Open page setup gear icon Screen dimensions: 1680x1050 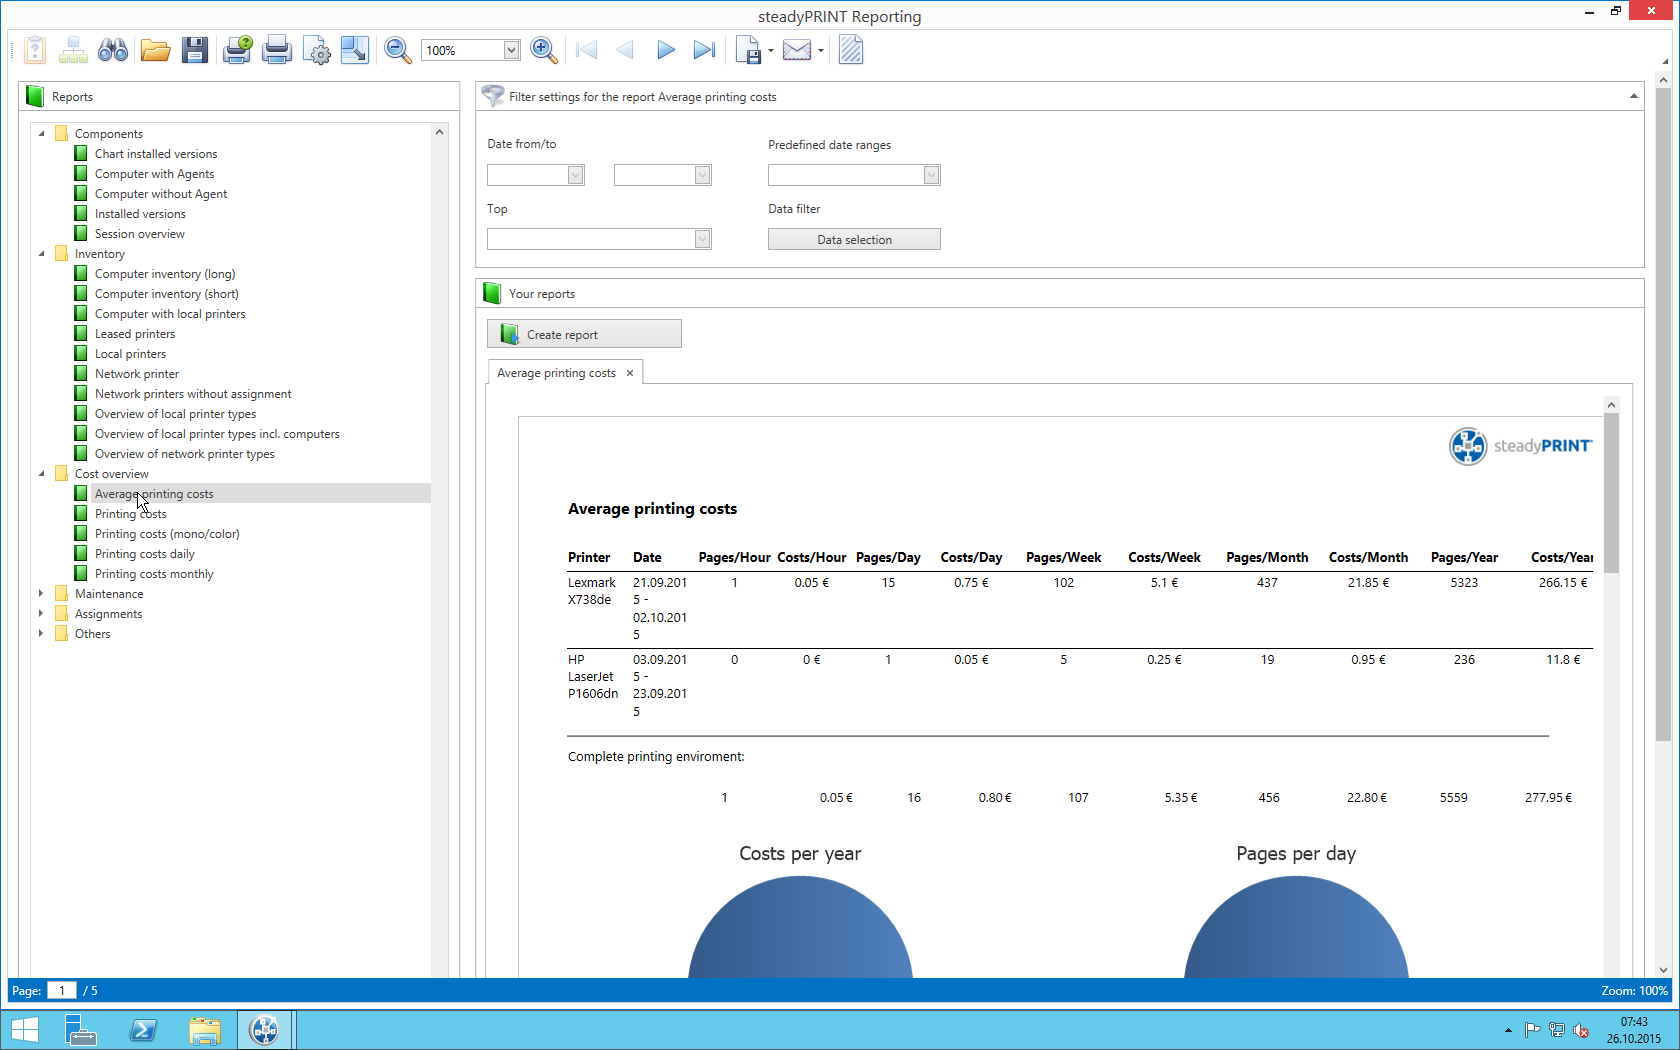(317, 50)
